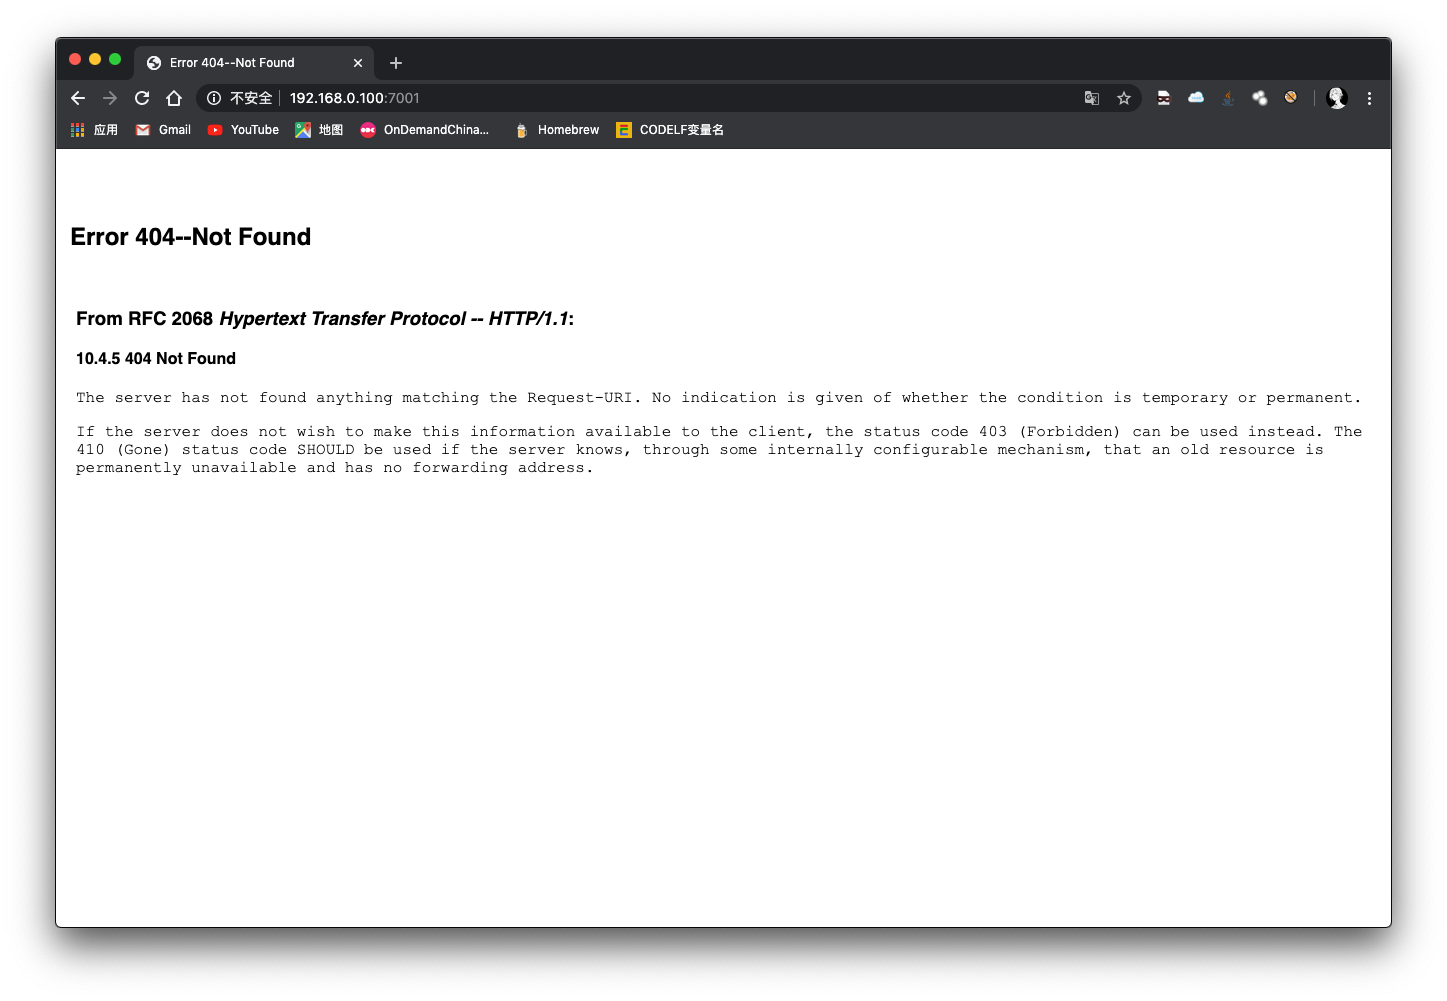Click the Java coffee cup extension icon

pyautogui.click(x=1227, y=98)
